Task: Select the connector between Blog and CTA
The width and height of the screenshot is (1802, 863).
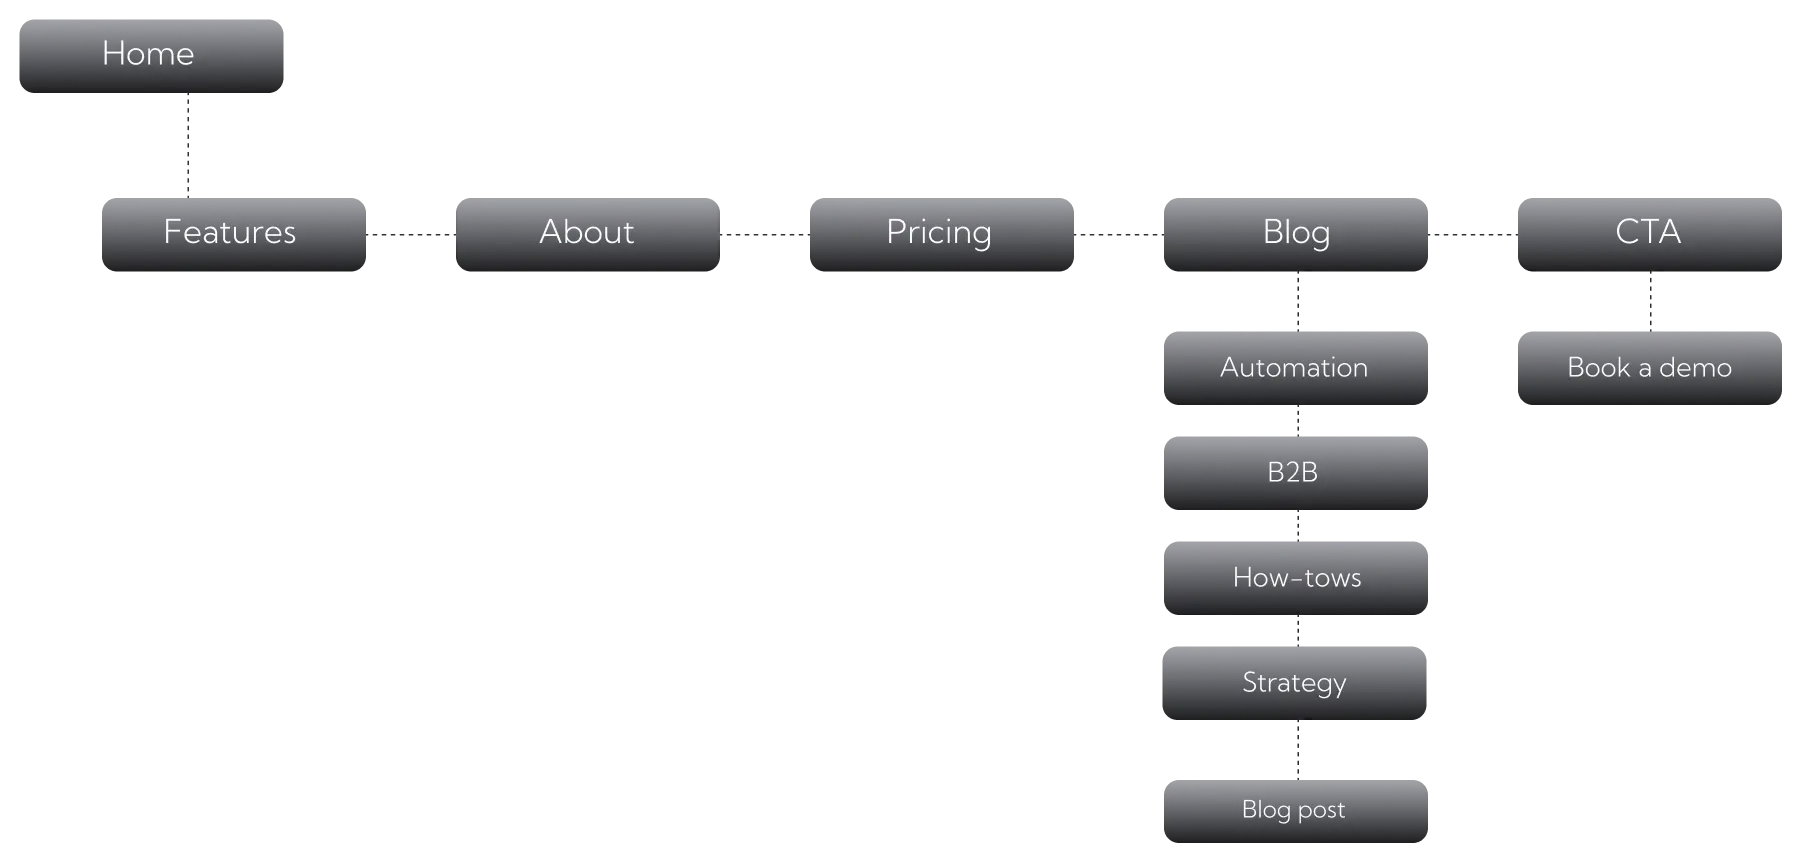Action: pos(1471,236)
